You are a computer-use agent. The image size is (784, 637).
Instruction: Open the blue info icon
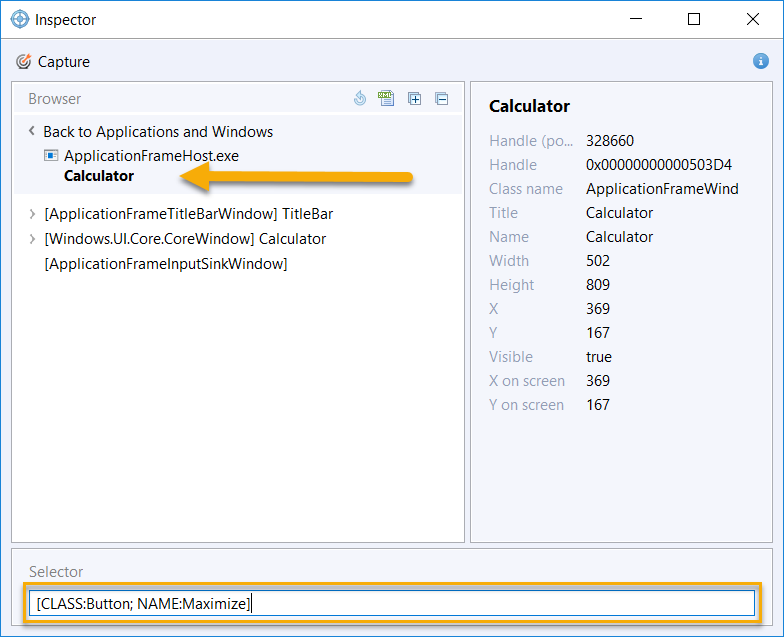(x=760, y=61)
